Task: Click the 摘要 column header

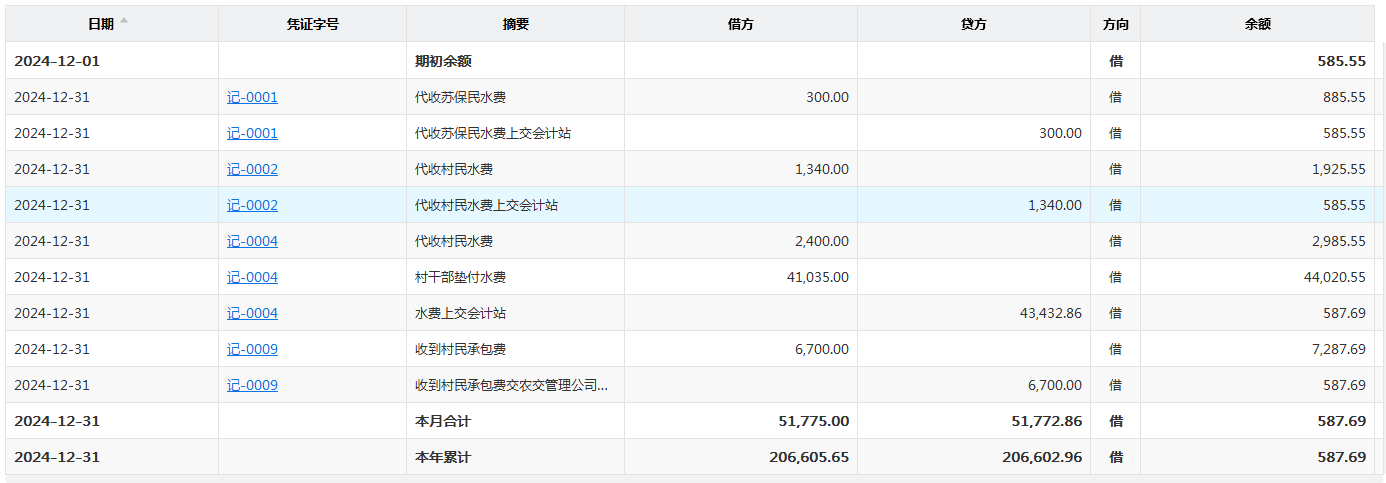Action: 515,24
